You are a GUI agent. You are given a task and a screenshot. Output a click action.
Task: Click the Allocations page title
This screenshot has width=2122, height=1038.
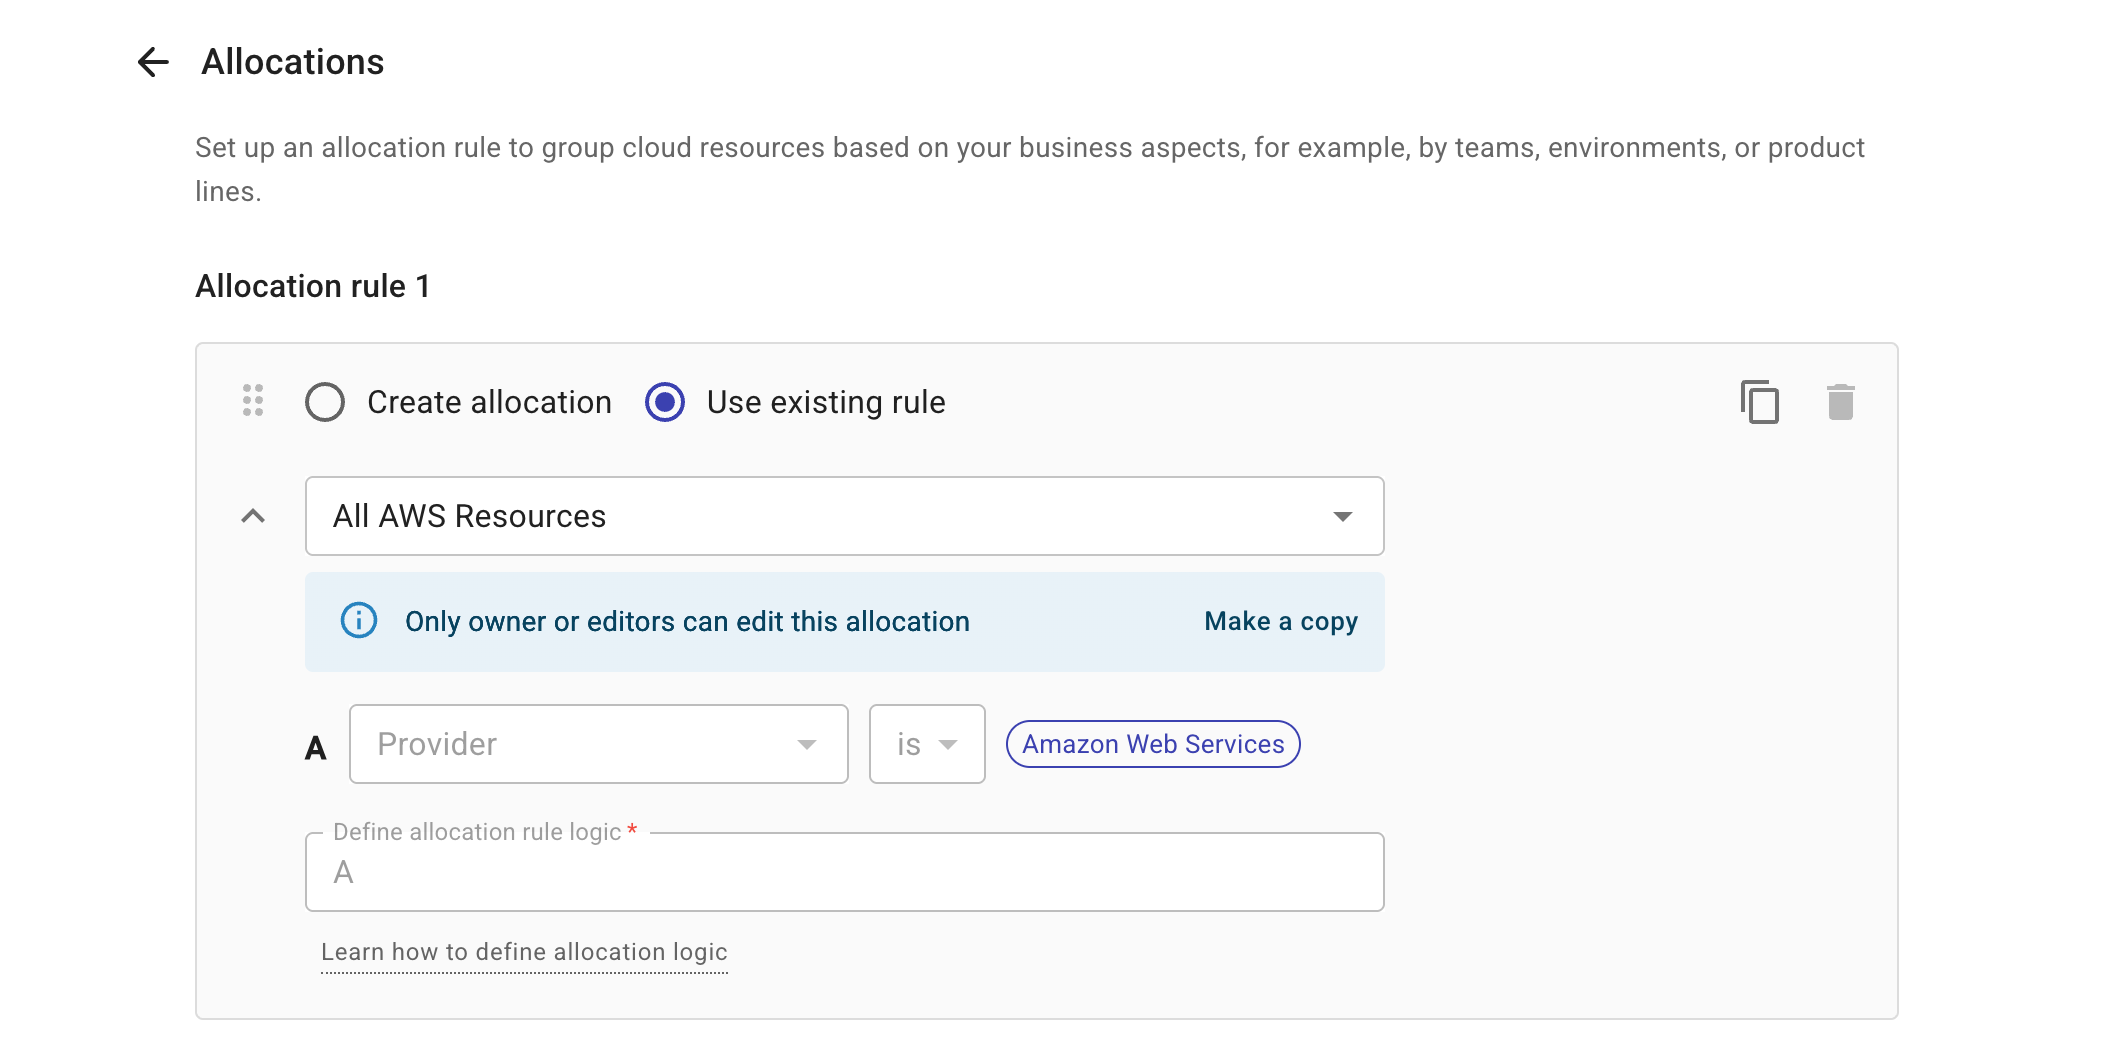click(x=293, y=62)
